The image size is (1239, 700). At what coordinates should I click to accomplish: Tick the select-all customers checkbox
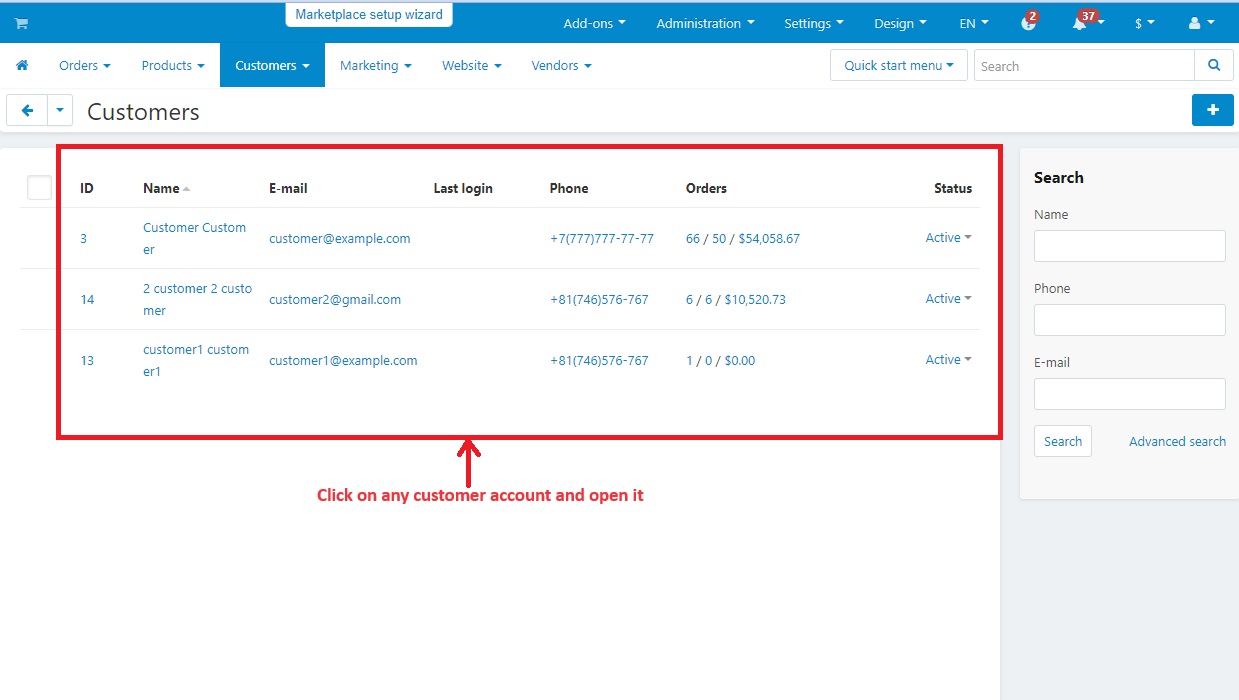[39, 187]
